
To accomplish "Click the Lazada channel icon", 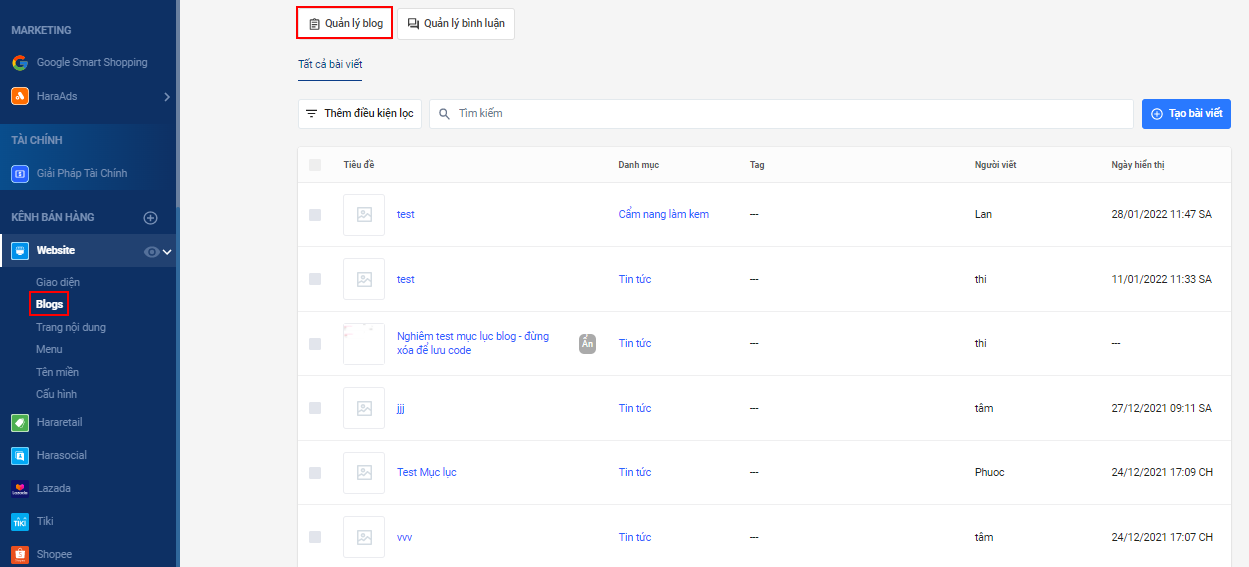I will click(19, 488).
